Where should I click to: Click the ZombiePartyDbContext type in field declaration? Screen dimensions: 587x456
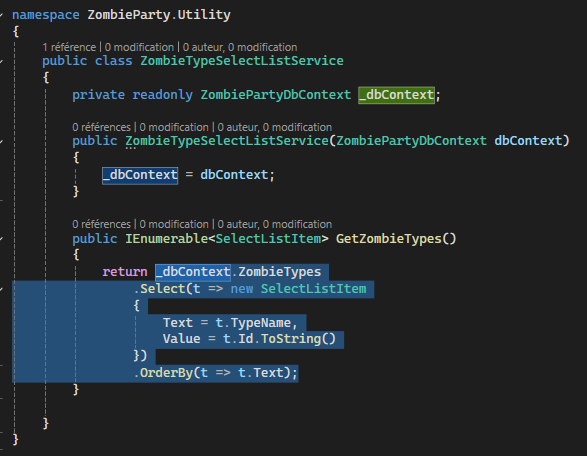tap(276, 95)
